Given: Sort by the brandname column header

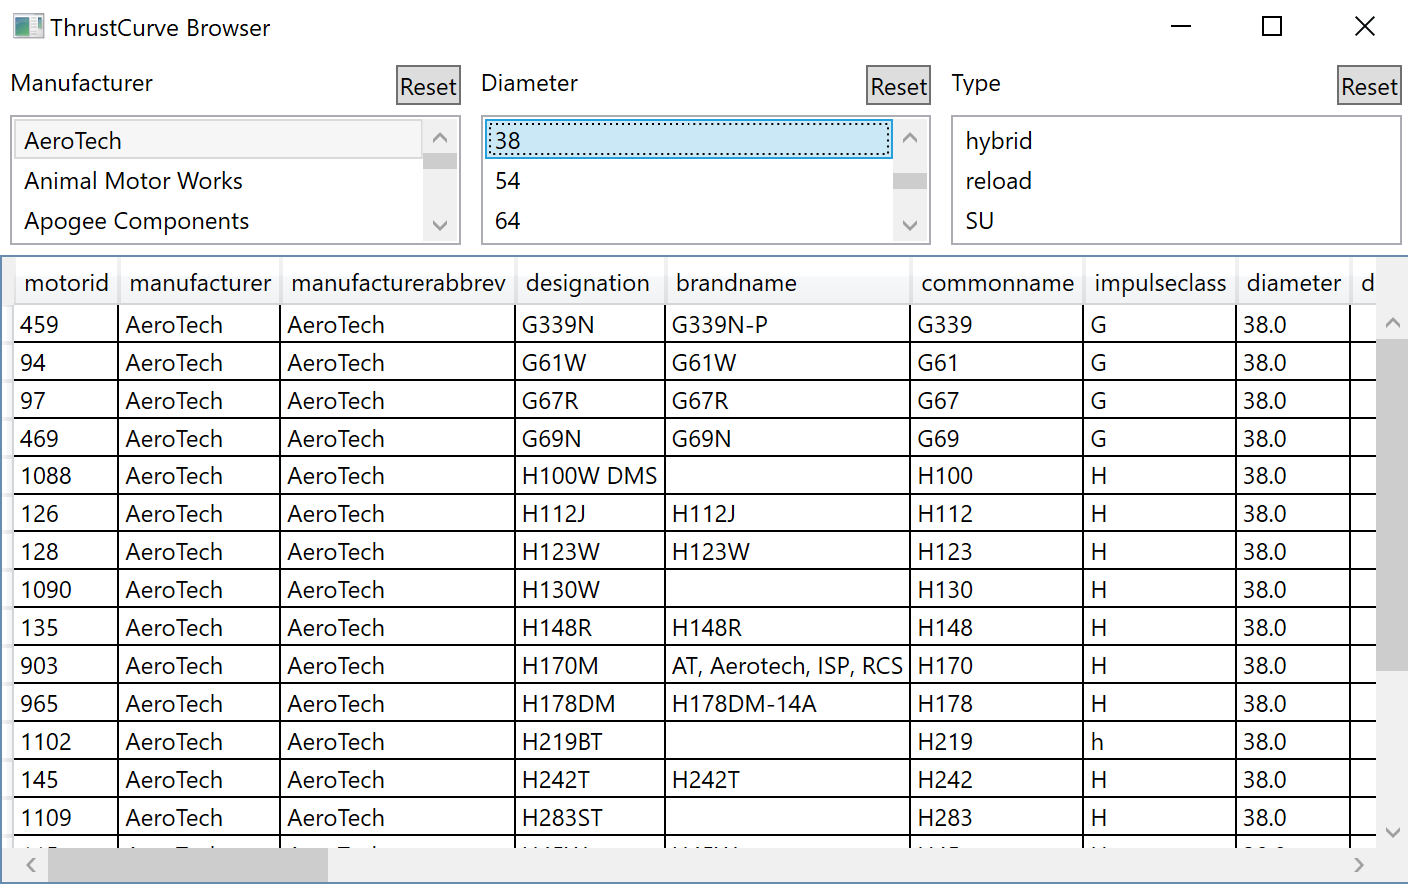Looking at the screenshot, I should point(787,283).
